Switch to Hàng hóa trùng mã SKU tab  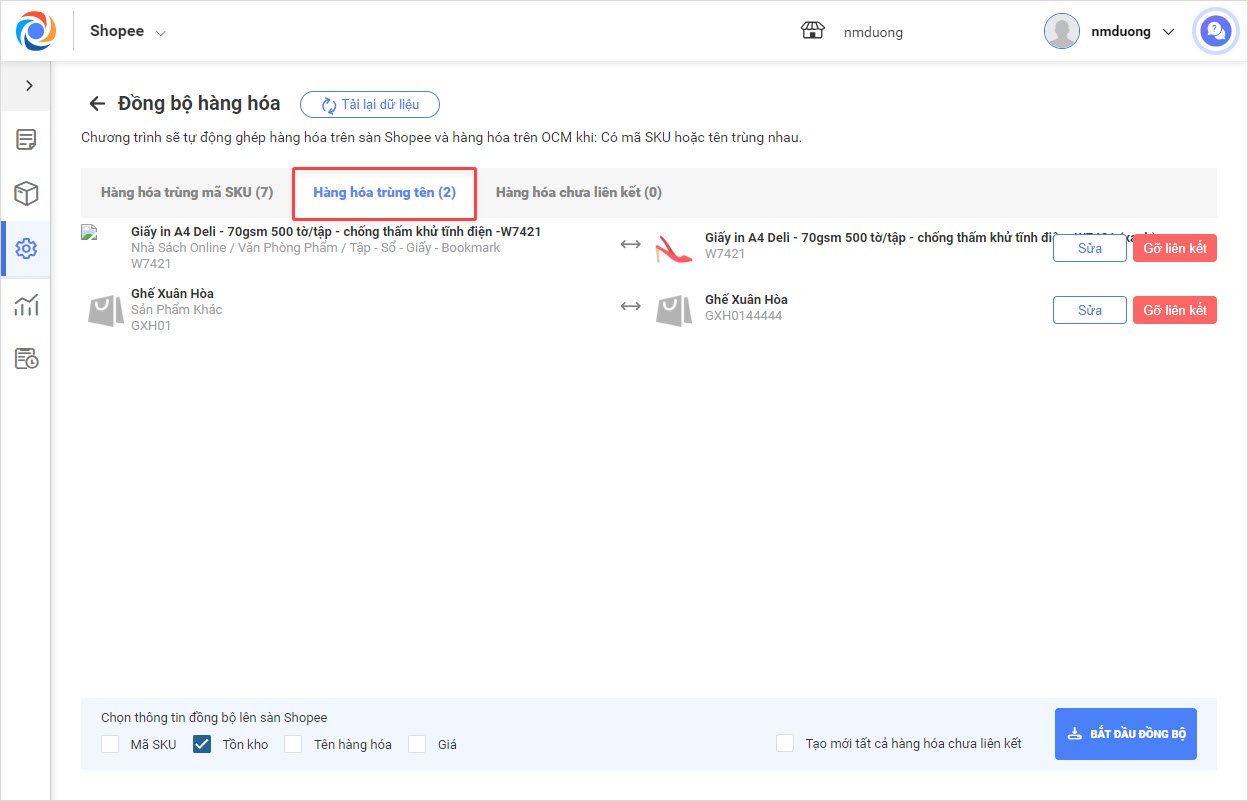[187, 192]
